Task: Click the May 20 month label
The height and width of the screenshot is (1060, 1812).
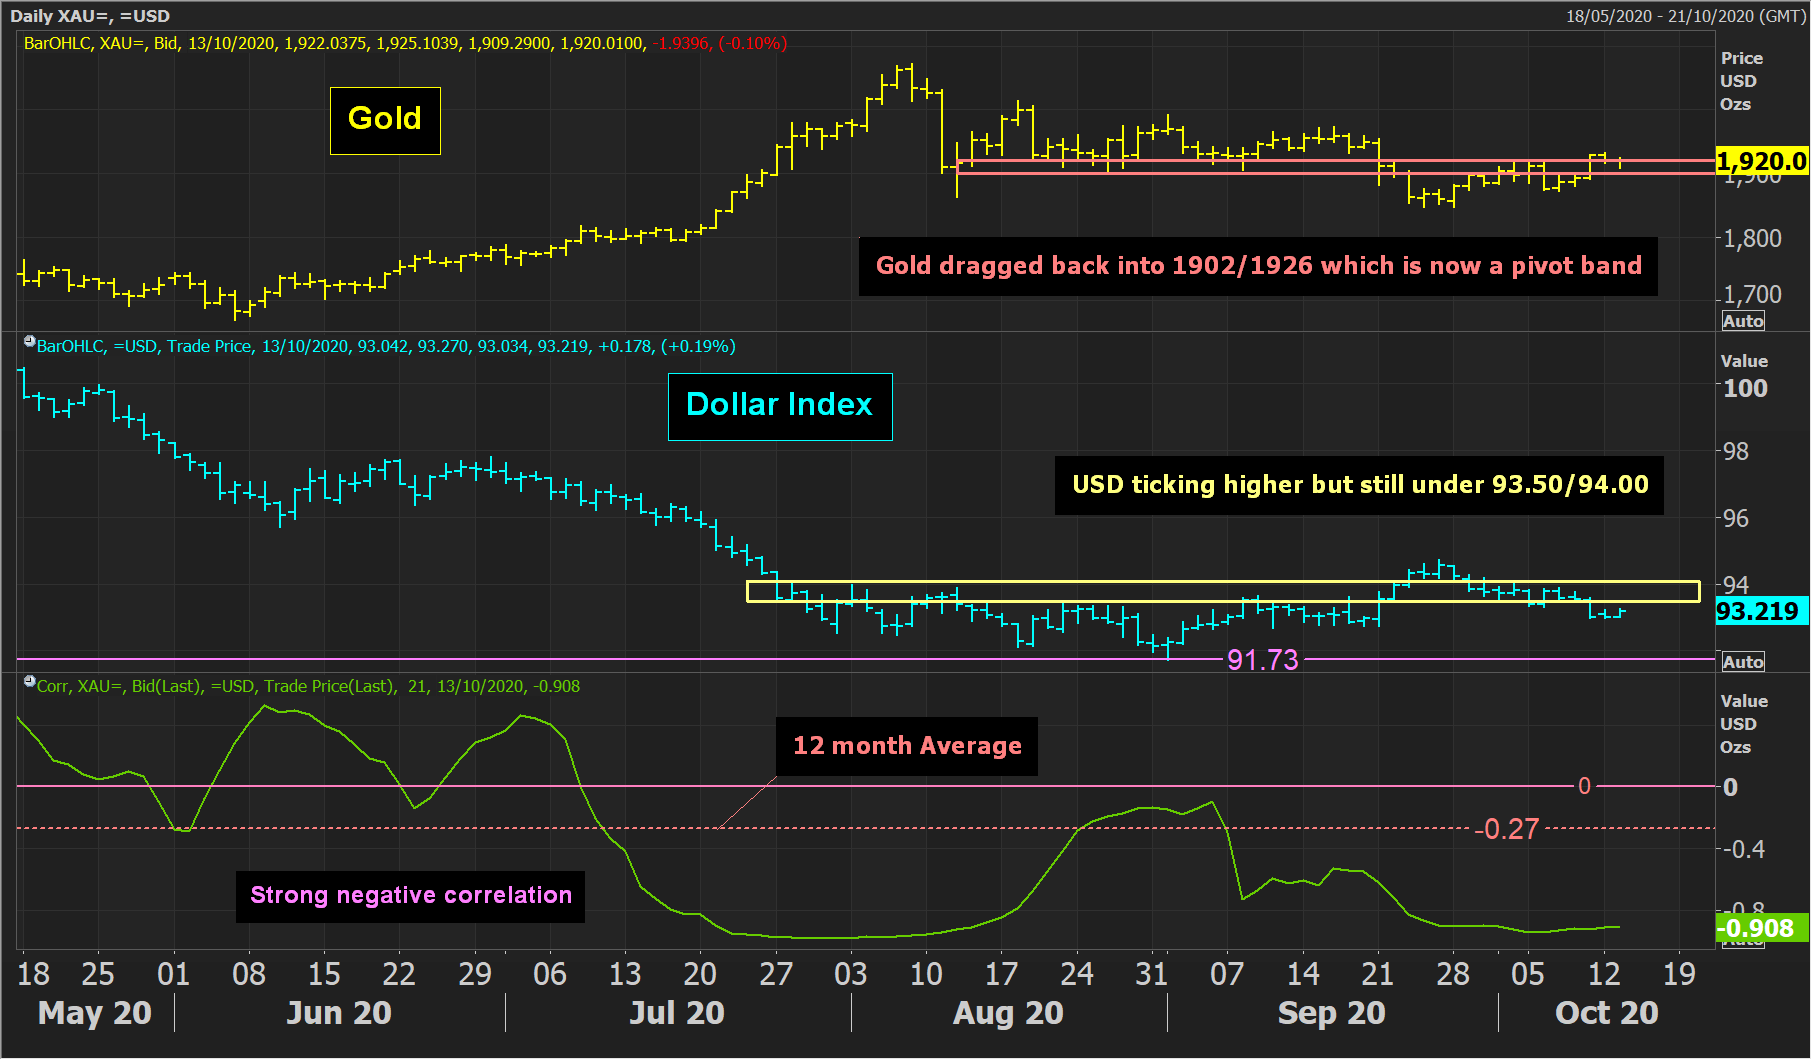Action: [x=94, y=1013]
